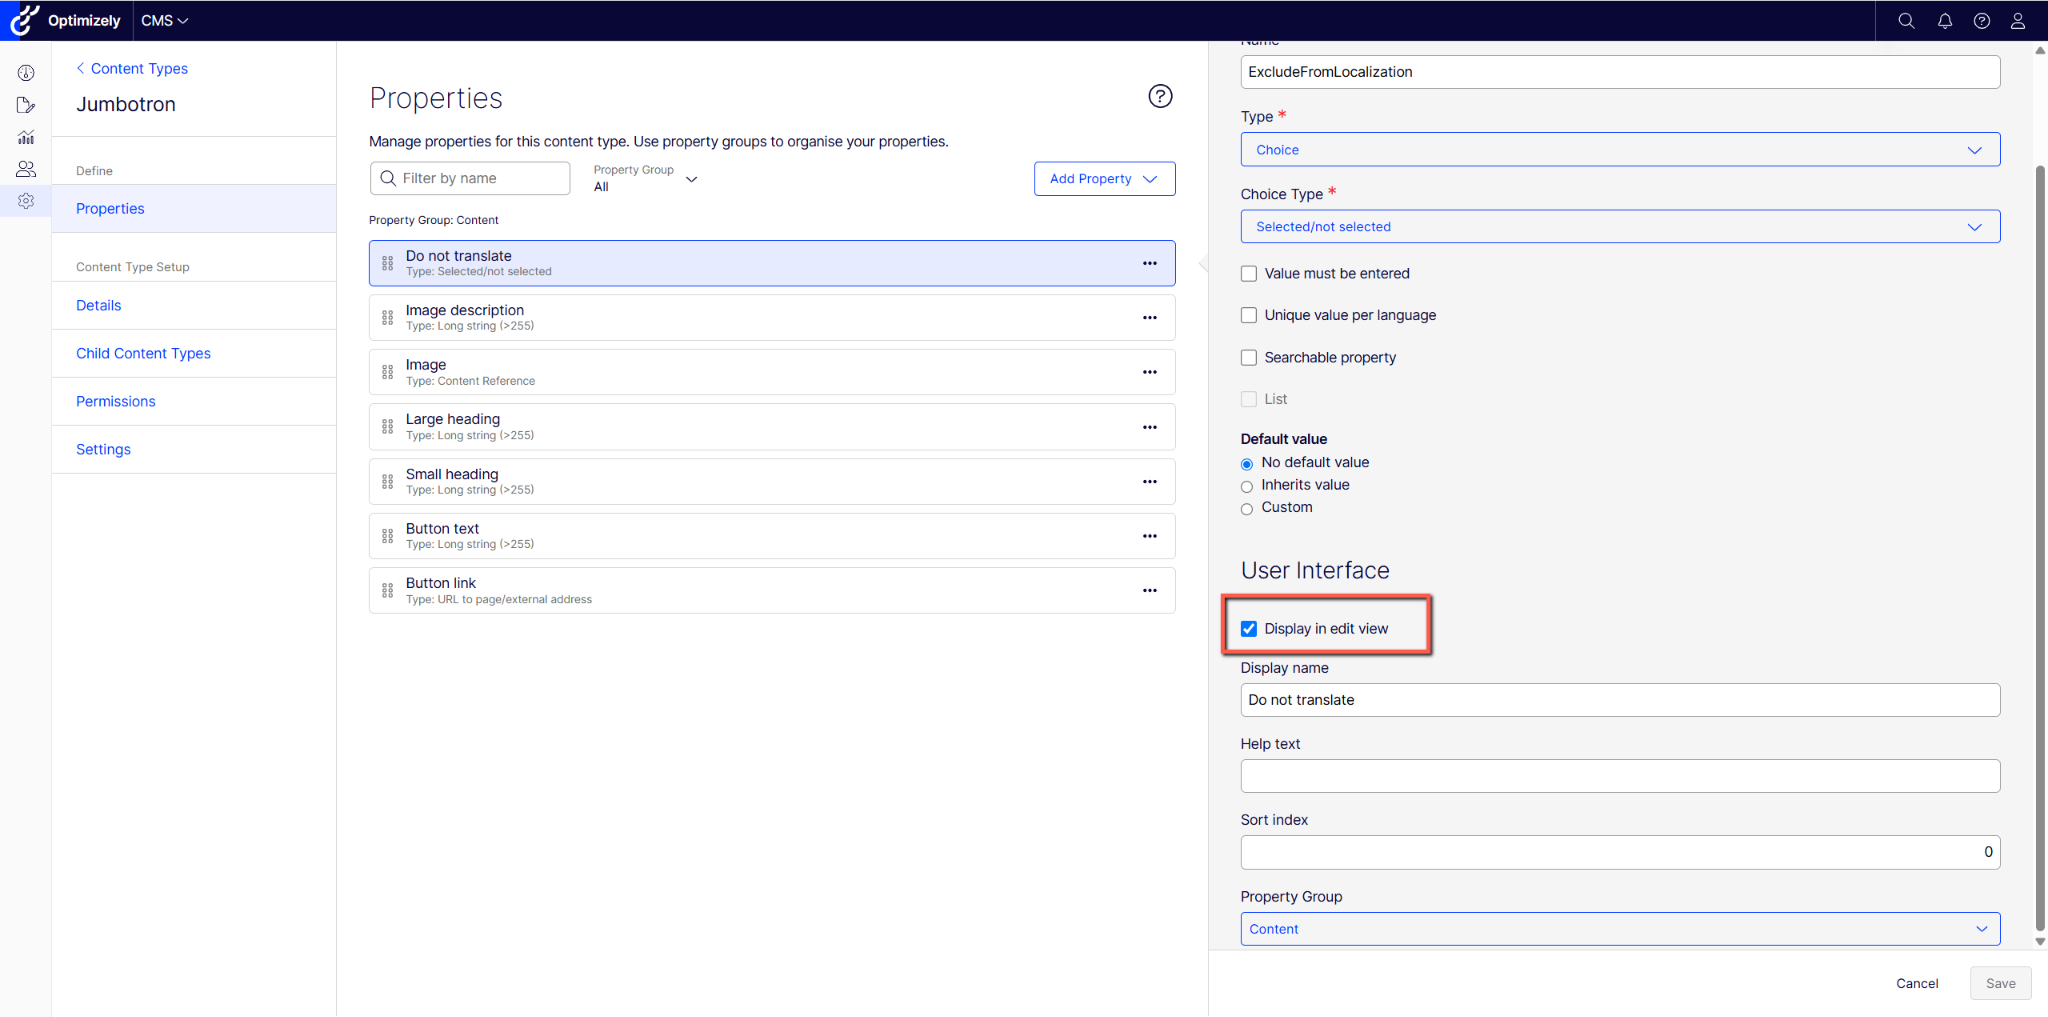Open the help question mark in top bar
Viewport: 2048px width, 1017px height.
1982,21
